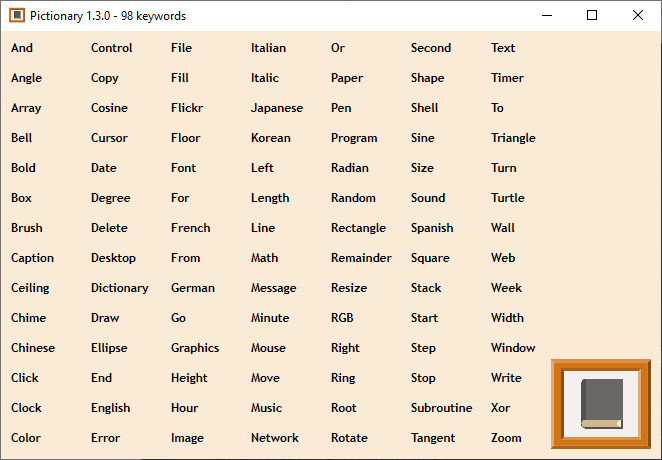This screenshot has height=460, width=662.
Task: Open the 'Rotate' keyword
Action: coord(350,438)
